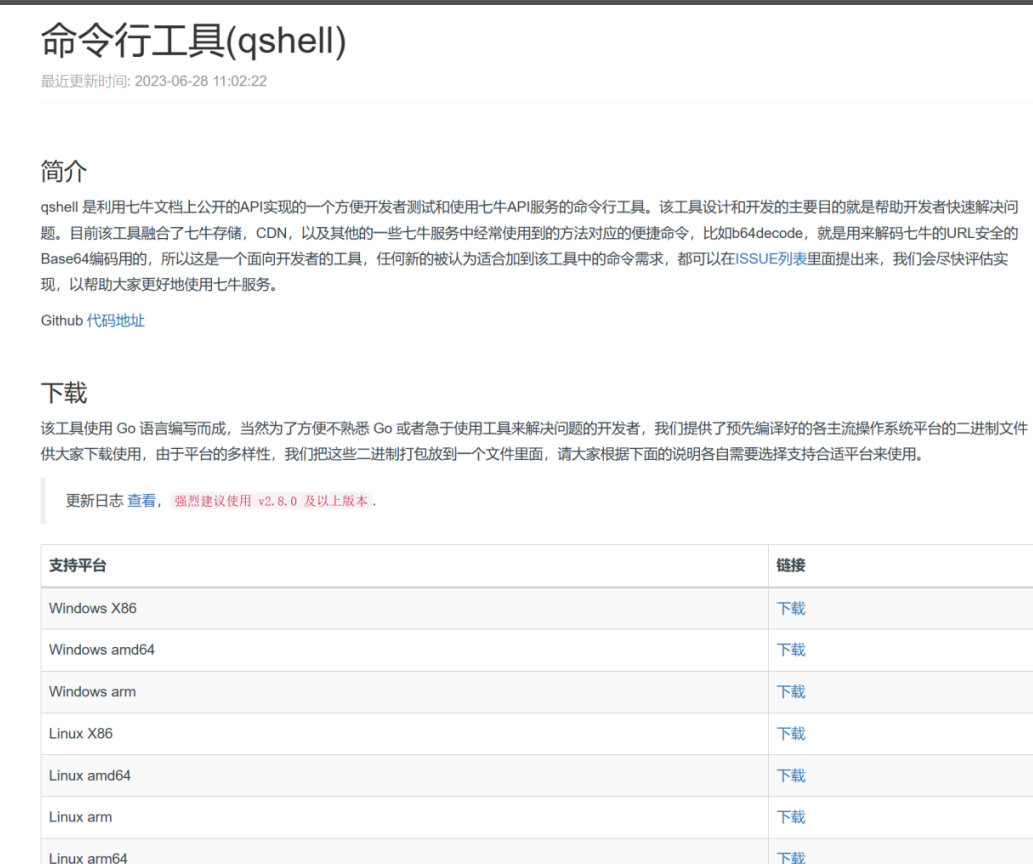Click the 下载 section heading
Screen dimensions: 1033x864
tap(64, 393)
